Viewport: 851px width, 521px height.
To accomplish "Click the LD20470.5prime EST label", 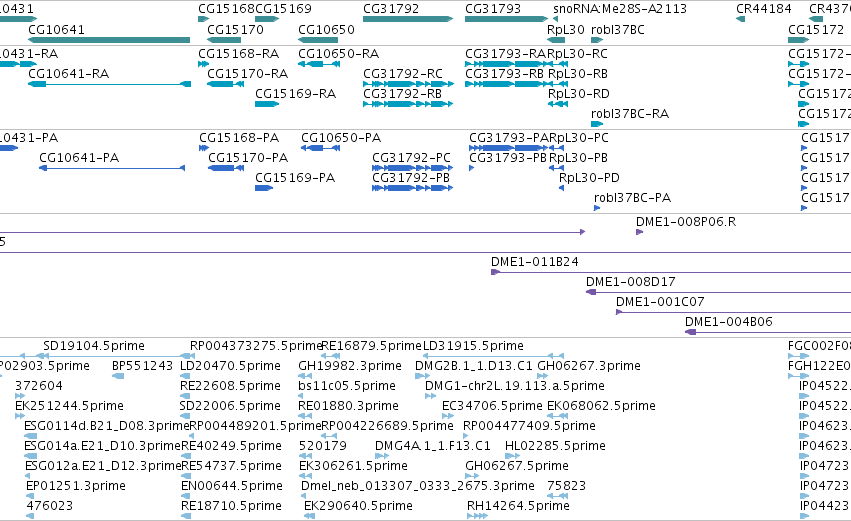I will tap(230, 366).
